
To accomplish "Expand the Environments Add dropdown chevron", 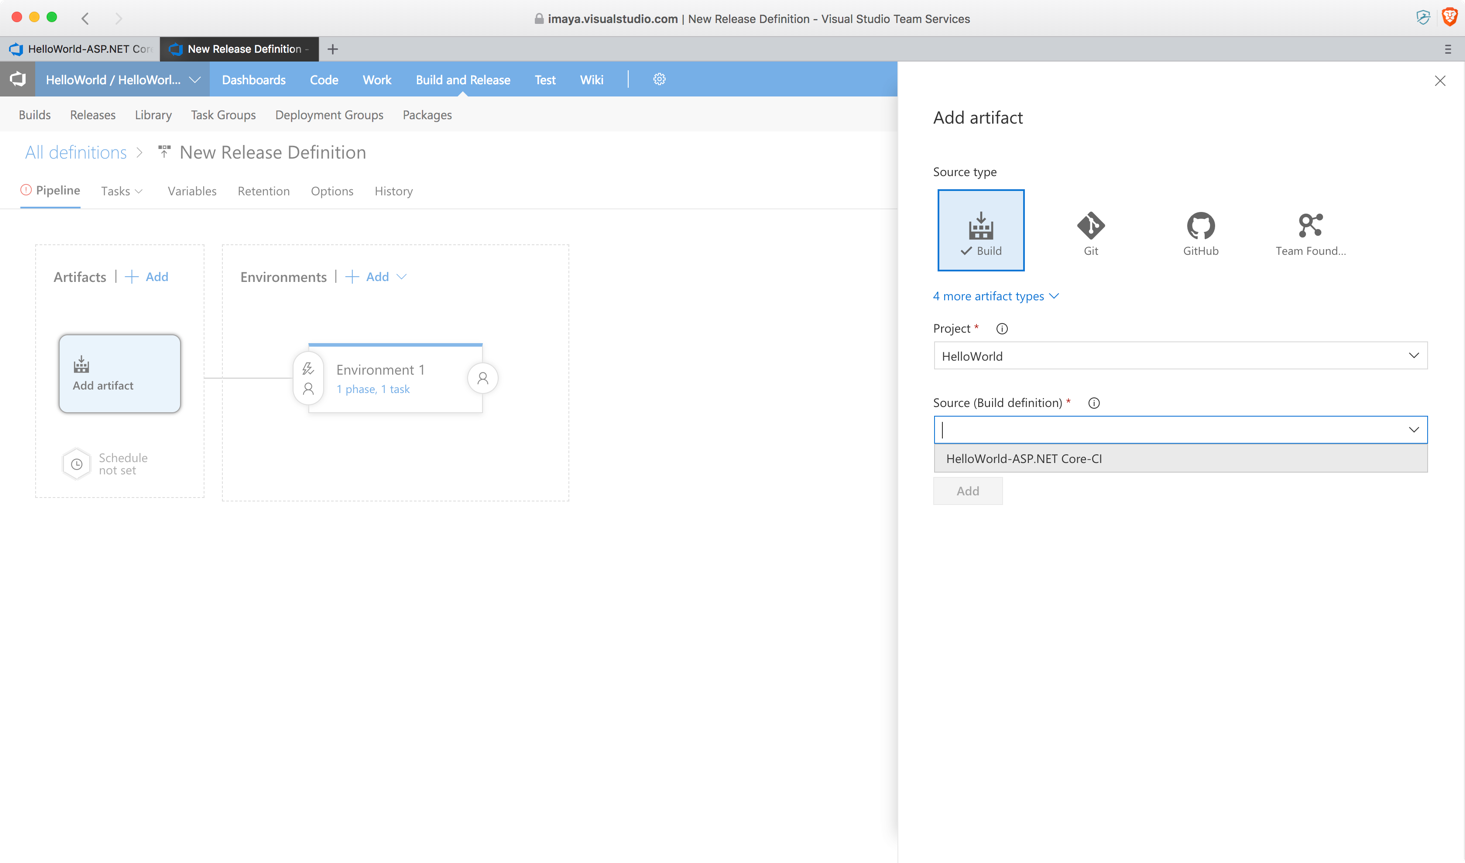I will [401, 277].
